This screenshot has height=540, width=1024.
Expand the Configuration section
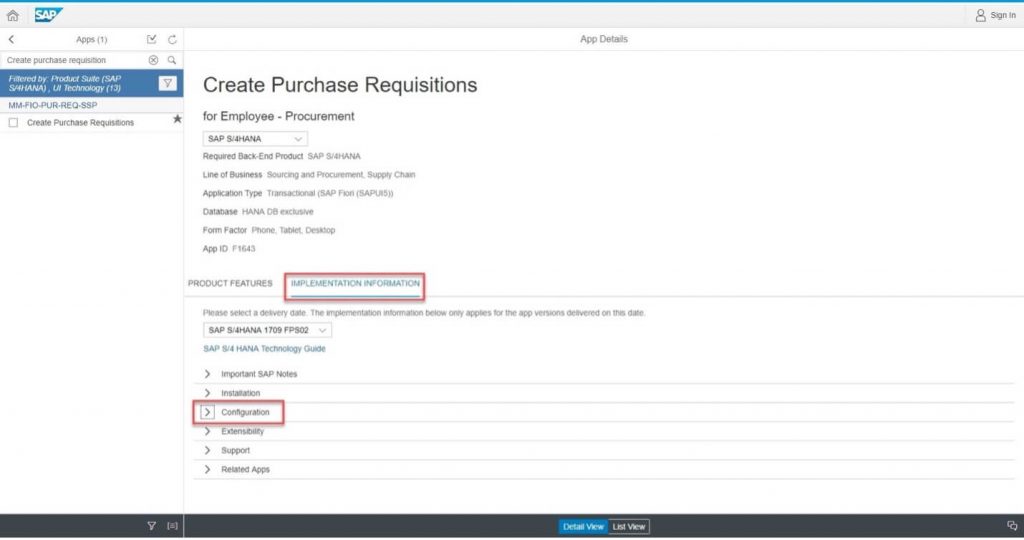click(x=207, y=412)
